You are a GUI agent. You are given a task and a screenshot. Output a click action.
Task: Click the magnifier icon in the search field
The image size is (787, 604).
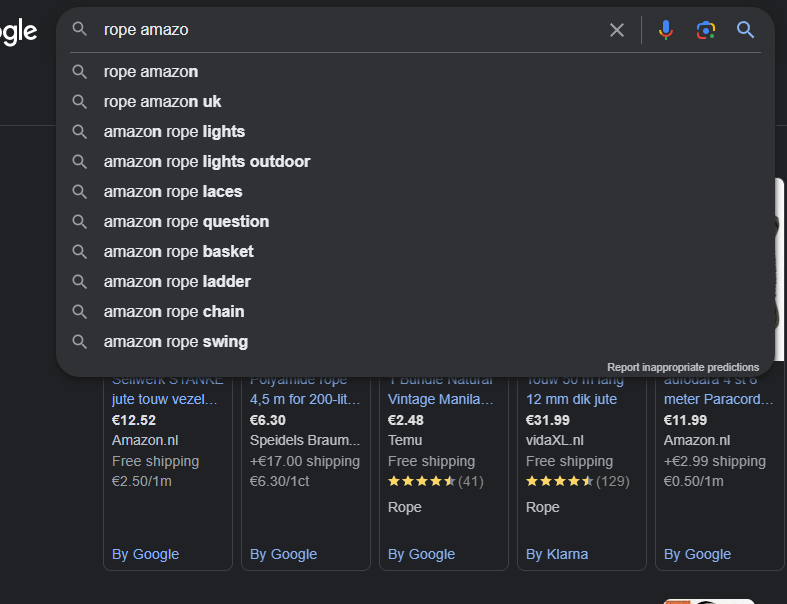tap(79, 29)
